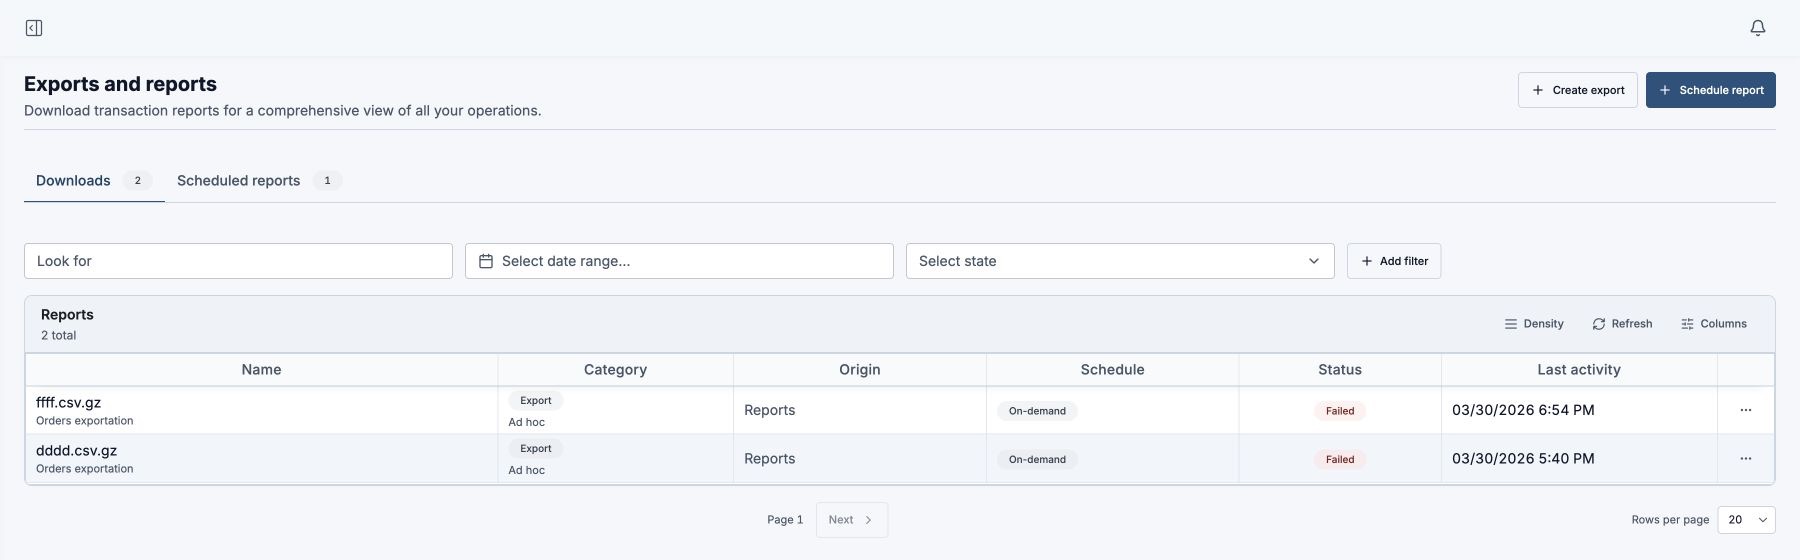Select the Downloads tab
The width and height of the screenshot is (1800, 560).
click(94, 181)
